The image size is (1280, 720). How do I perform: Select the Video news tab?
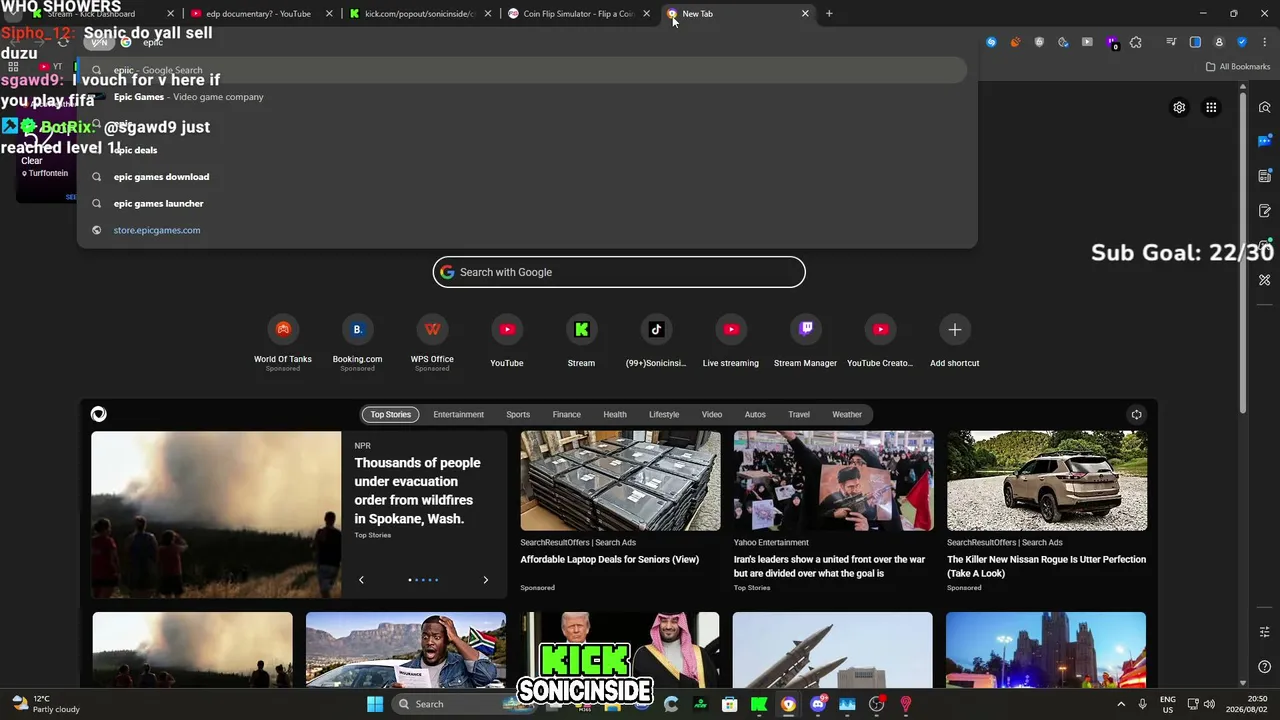[x=712, y=414]
